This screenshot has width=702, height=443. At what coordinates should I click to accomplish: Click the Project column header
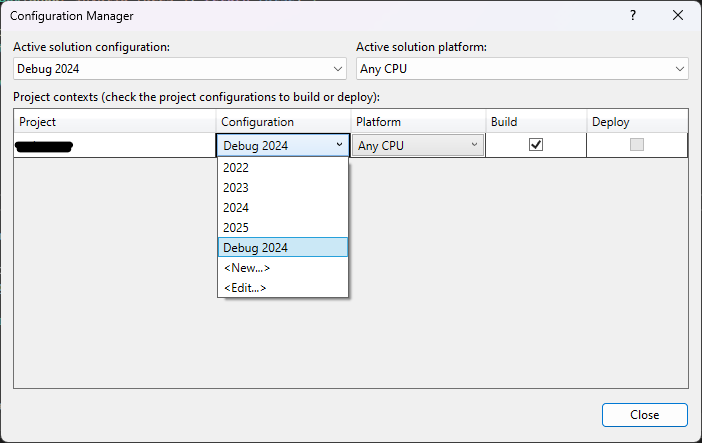(115, 121)
